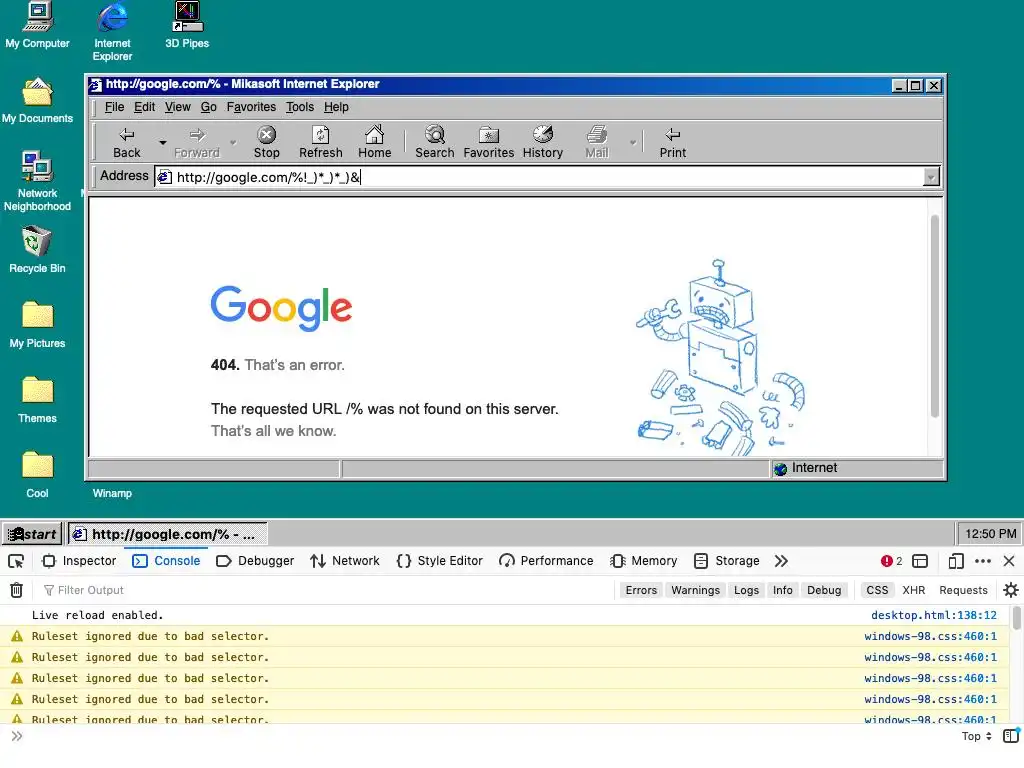Open the Tools menu
Image resolution: width=1024 pixels, height=768 pixels.
click(300, 107)
